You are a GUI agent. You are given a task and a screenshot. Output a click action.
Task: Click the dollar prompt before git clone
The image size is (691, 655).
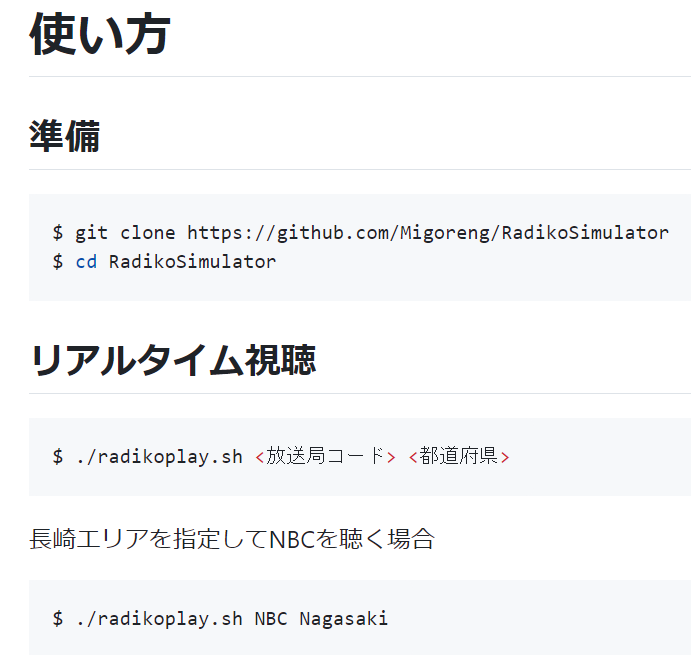[58, 233]
